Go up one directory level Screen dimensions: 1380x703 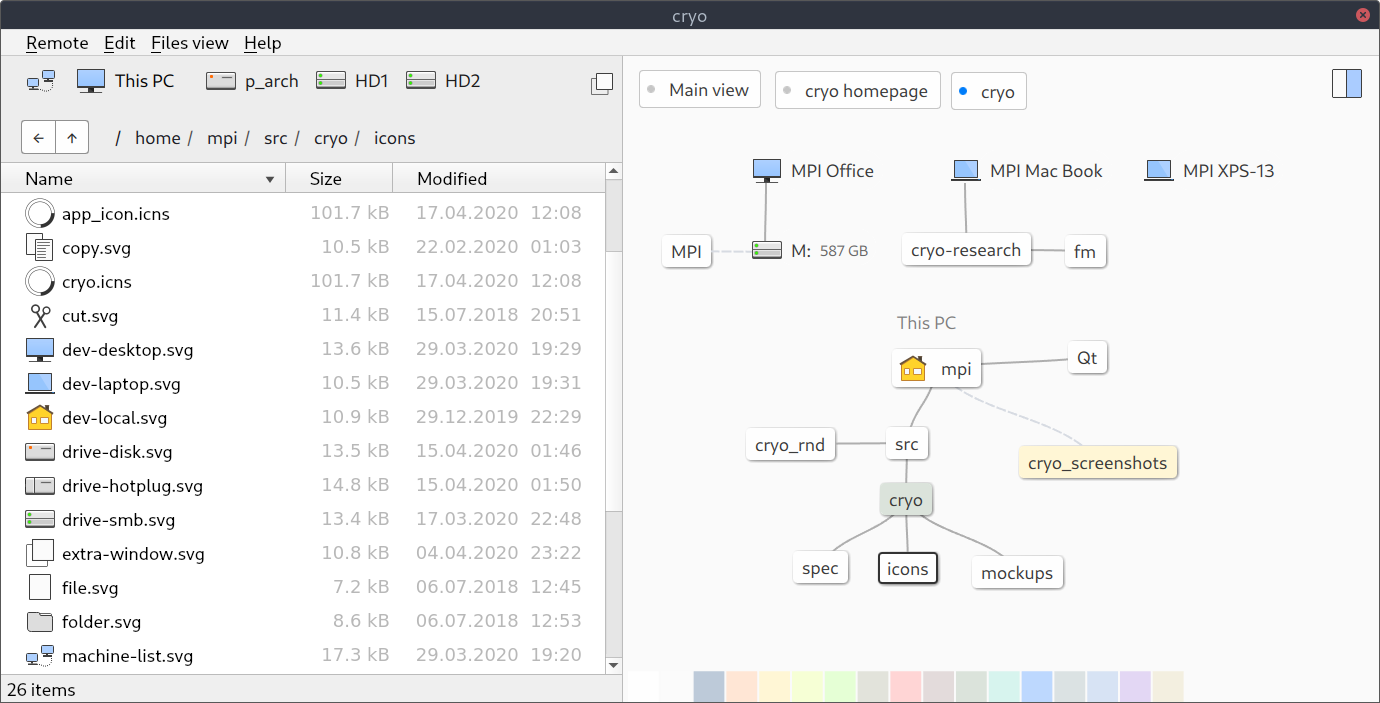(71, 137)
